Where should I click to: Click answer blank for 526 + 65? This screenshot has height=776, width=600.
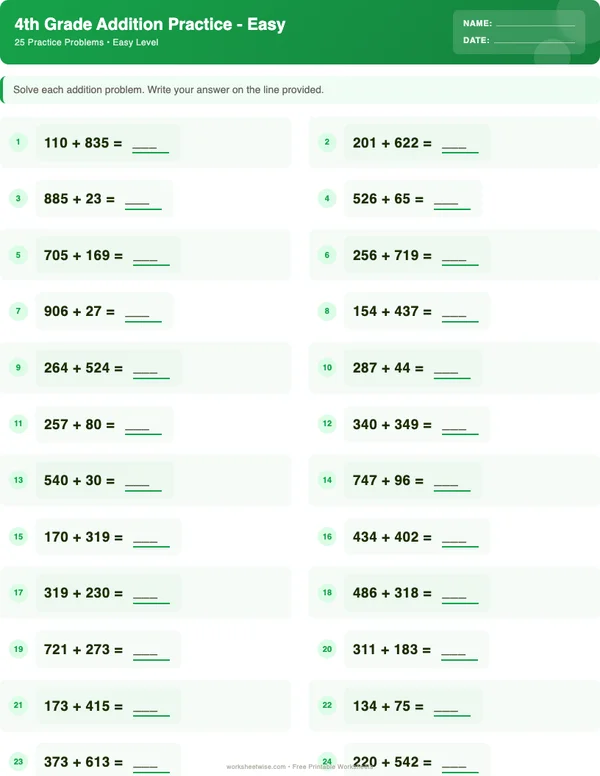click(452, 202)
